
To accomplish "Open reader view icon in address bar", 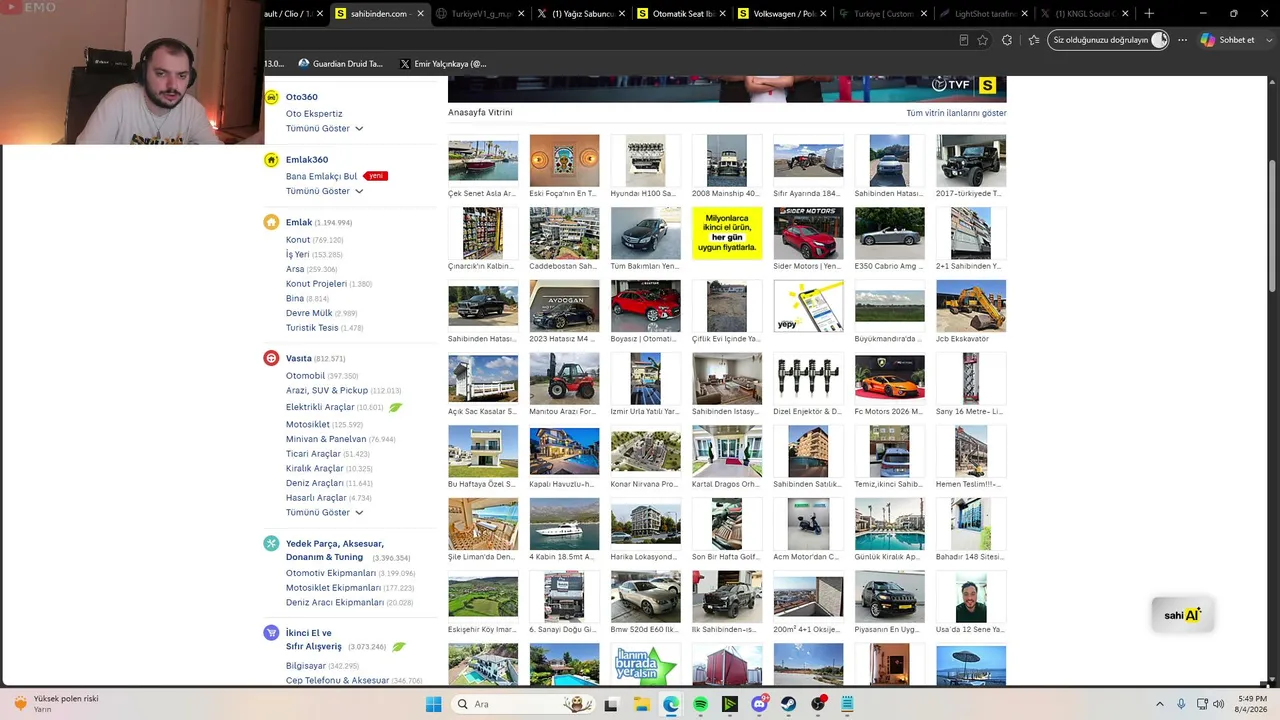I will coord(963,40).
